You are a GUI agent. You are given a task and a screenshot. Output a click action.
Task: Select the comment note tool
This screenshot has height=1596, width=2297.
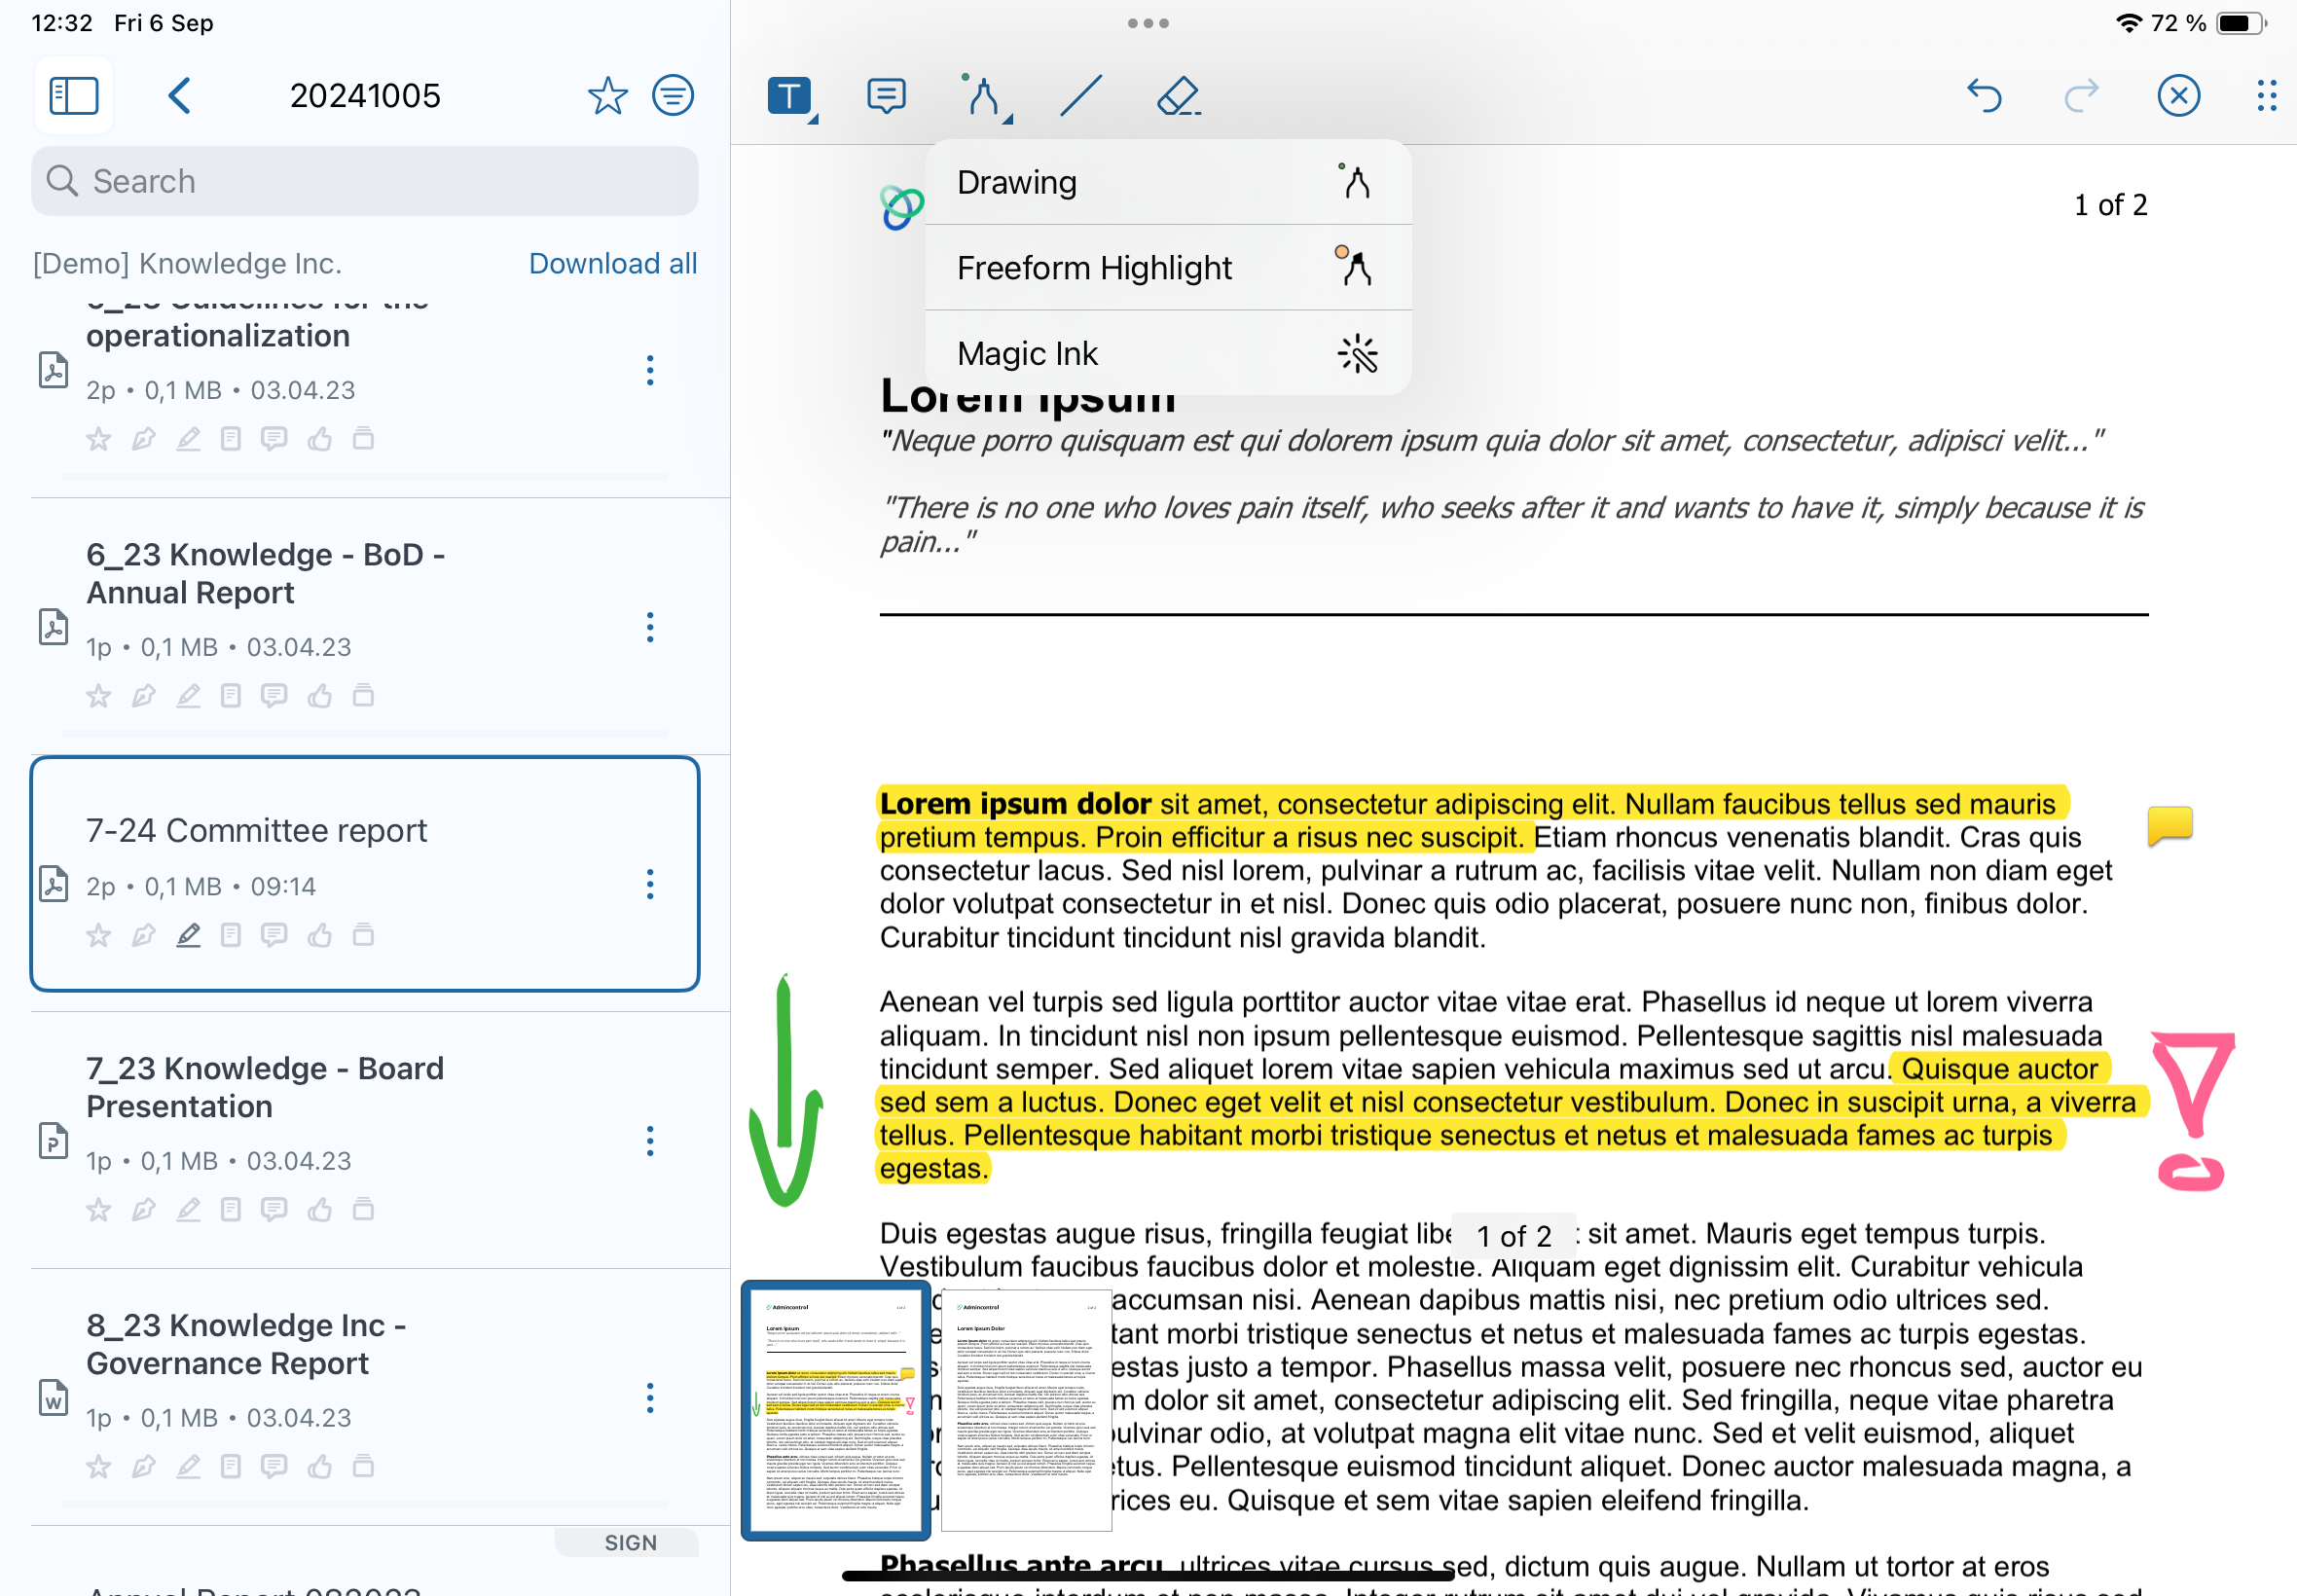[886, 97]
